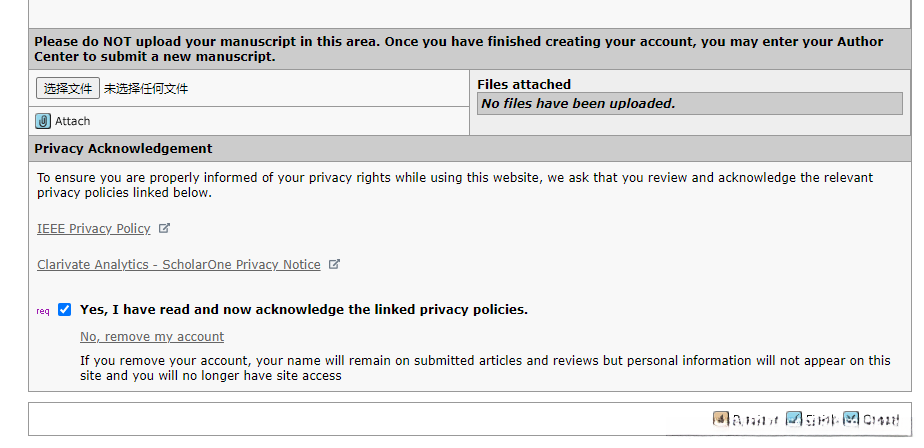Viewport: 924px width, 448px height.
Task: Click the Finish checkmark icon
Action: 794,420
